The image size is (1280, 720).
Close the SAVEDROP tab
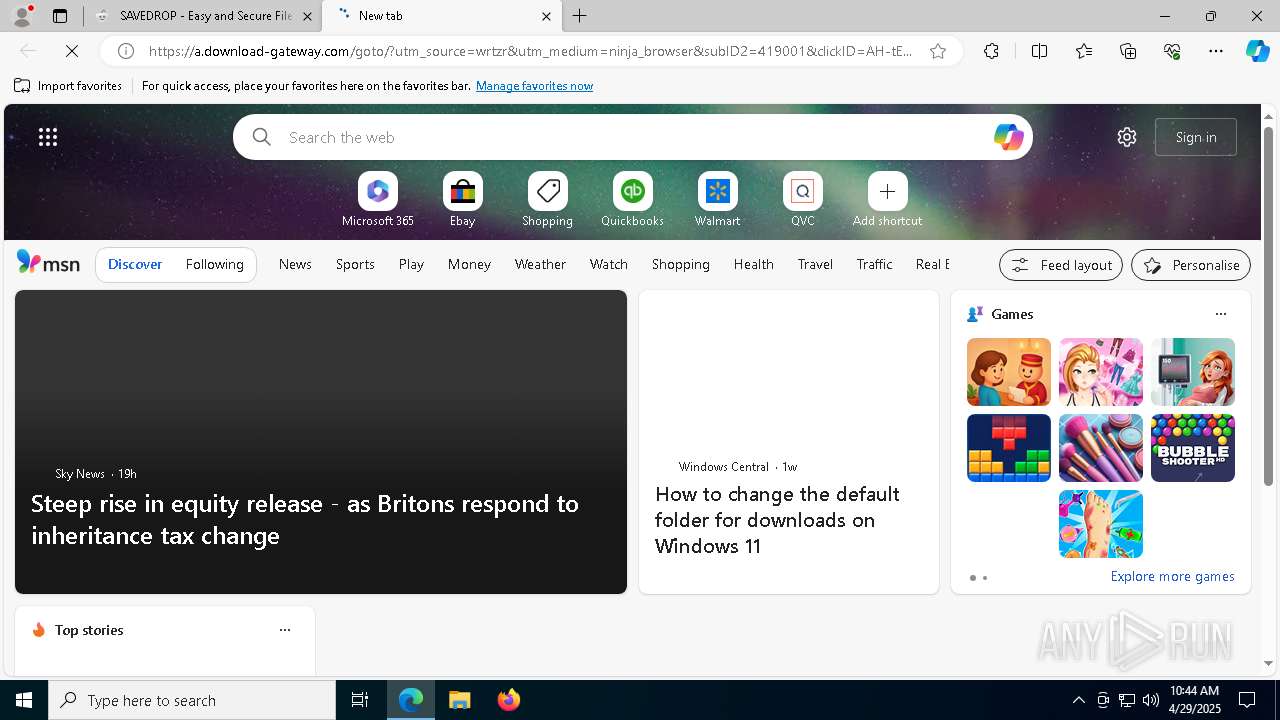pyautogui.click(x=307, y=16)
